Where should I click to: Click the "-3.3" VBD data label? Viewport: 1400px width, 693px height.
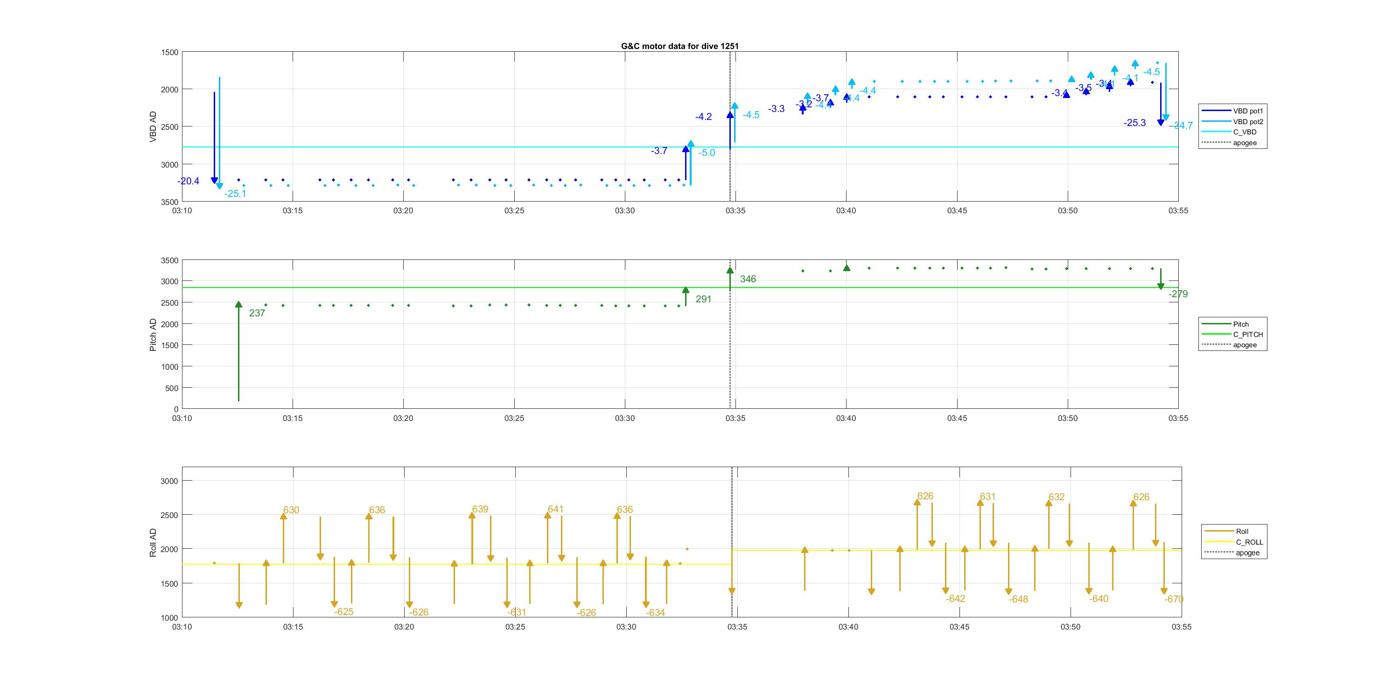pos(776,108)
